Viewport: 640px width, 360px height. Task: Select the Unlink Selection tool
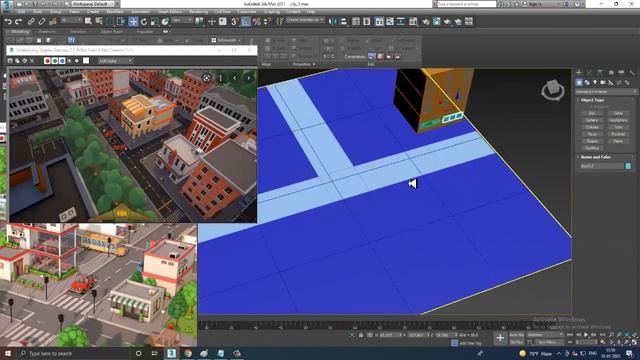click(42, 21)
